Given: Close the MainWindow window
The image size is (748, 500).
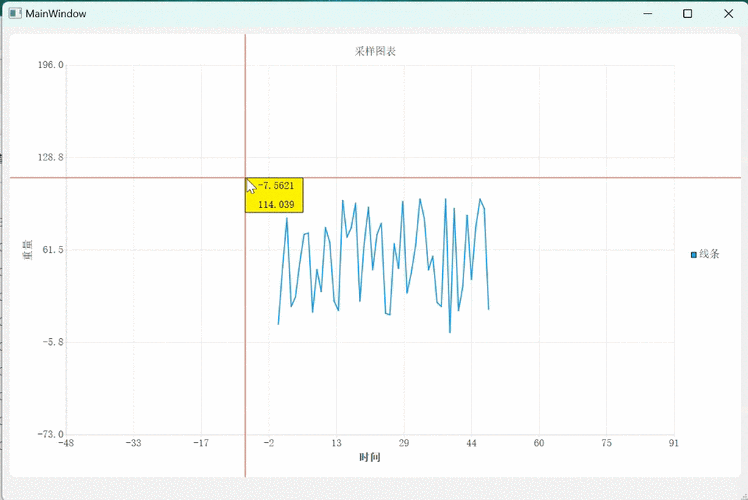Looking at the screenshot, I should point(727,14).
